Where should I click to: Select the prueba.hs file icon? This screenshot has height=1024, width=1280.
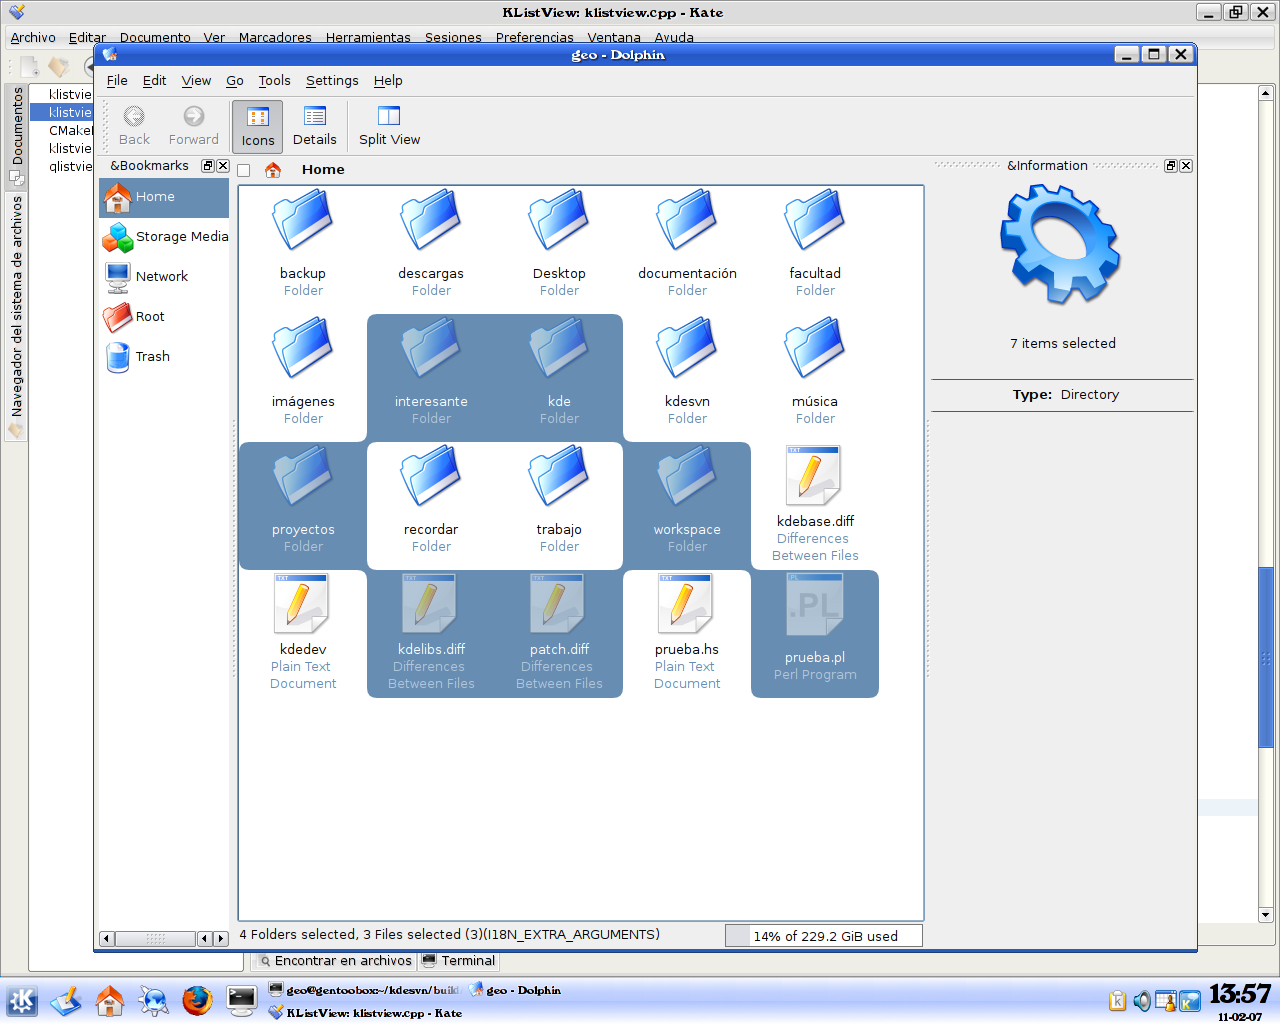click(685, 603)
